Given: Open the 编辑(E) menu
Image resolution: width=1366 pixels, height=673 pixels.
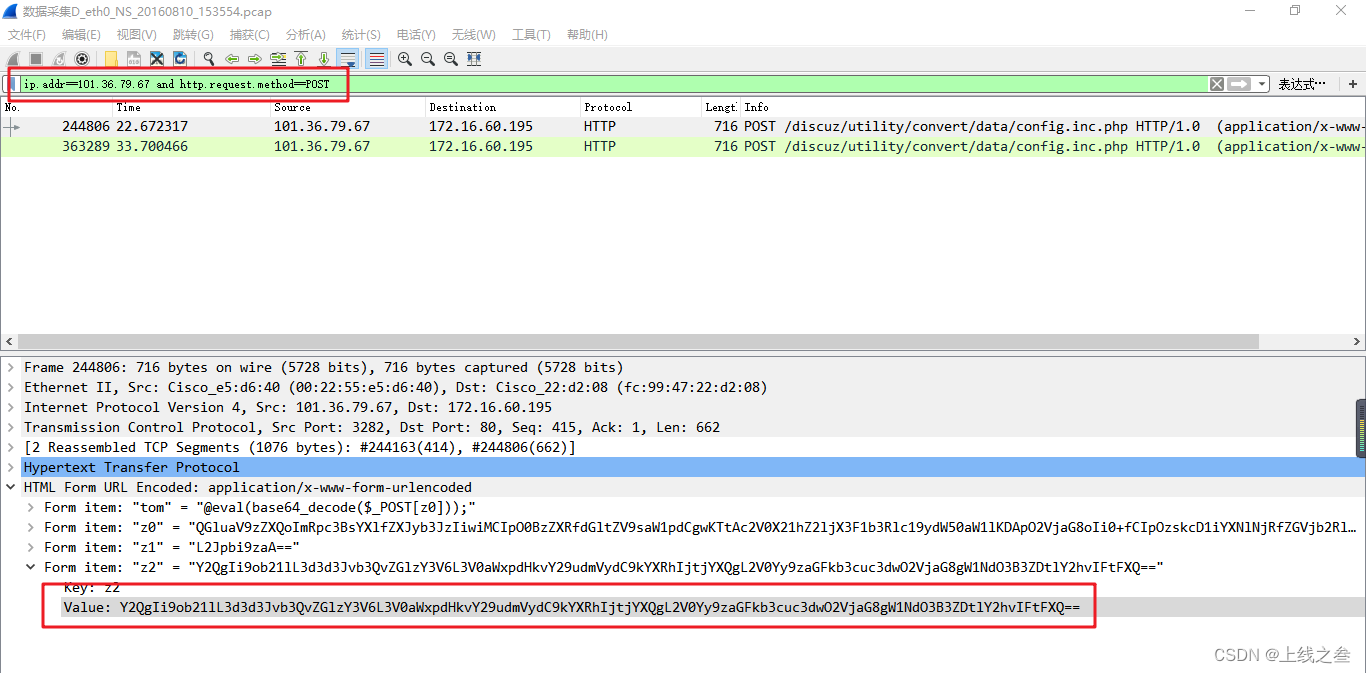Looking at the screenshot, I should (81, 35).
